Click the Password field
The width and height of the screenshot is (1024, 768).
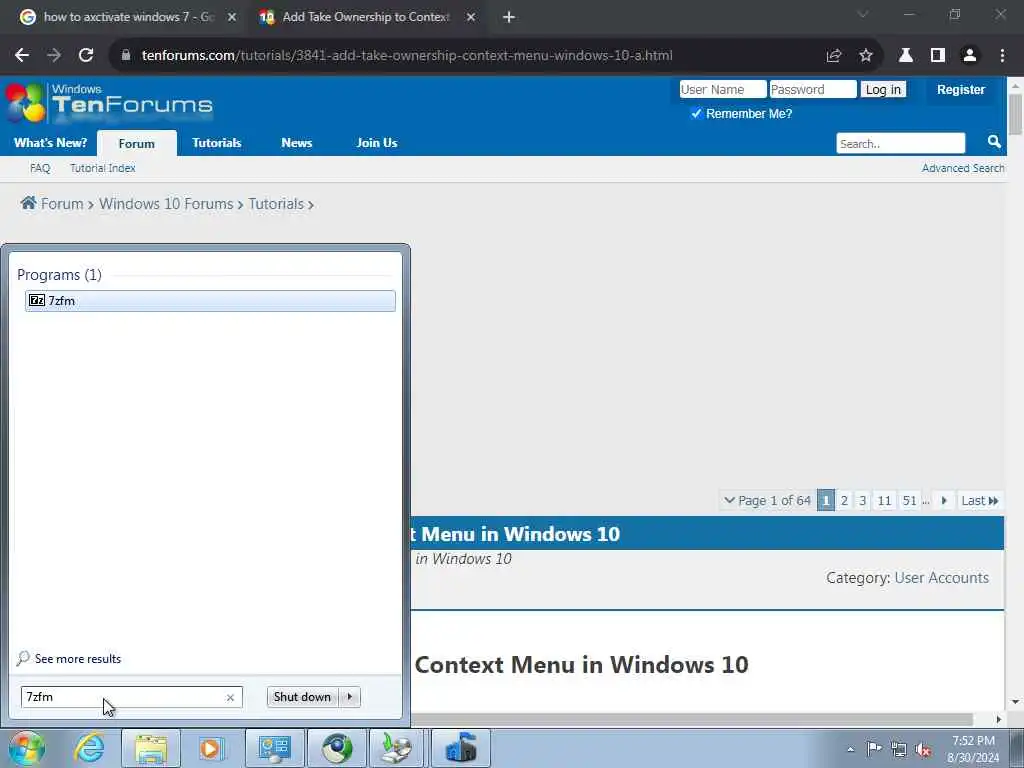(812, 89)
